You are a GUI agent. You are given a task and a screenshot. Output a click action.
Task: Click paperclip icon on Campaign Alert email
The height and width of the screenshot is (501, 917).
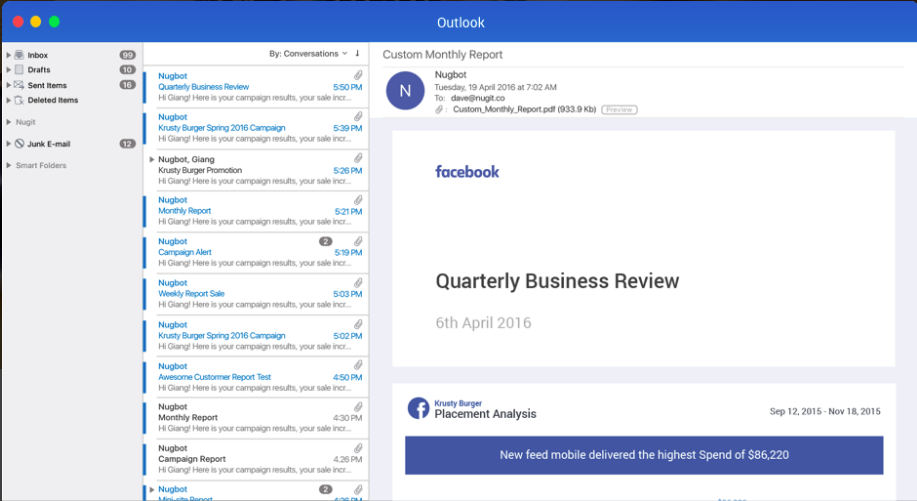pos(358,241)
